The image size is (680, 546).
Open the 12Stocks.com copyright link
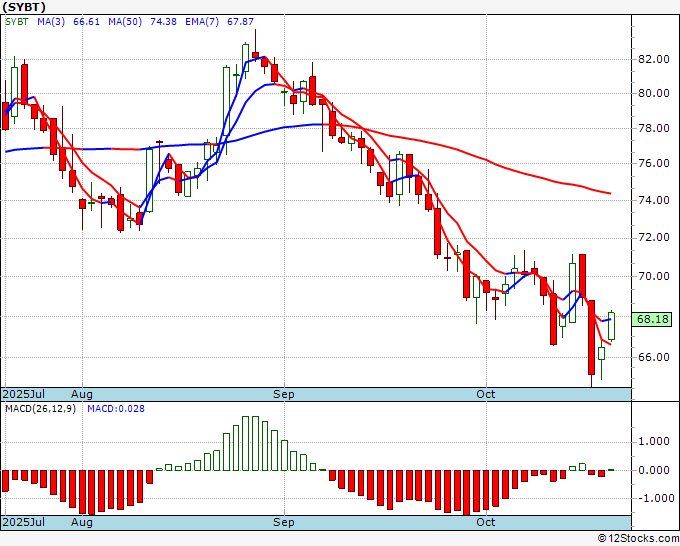click(638, 539)
